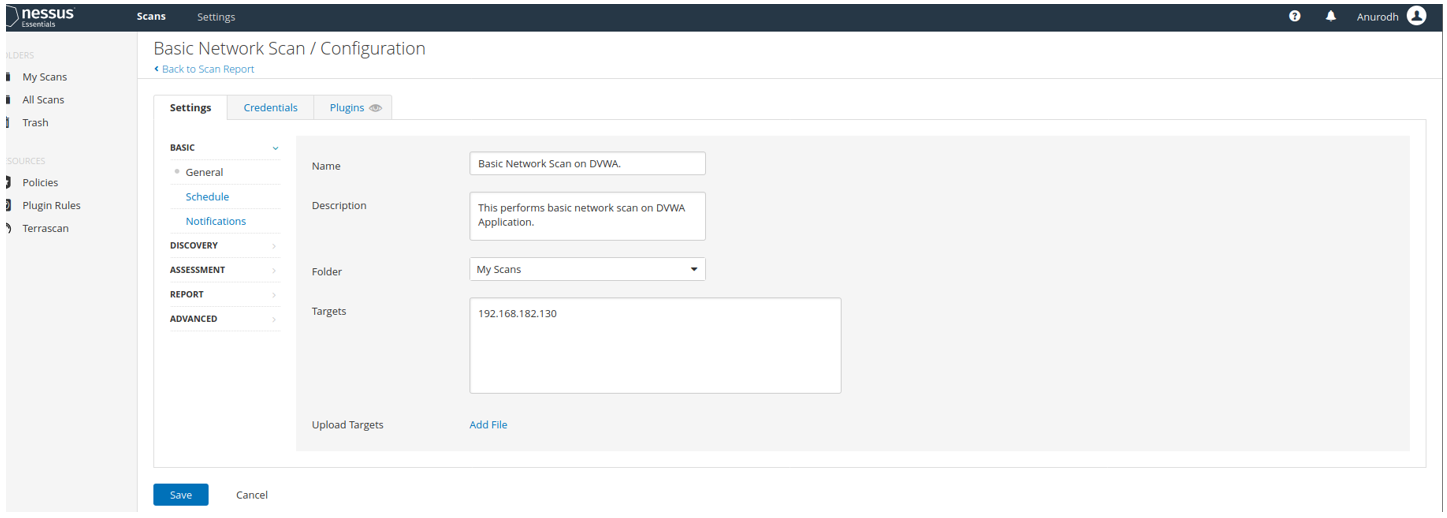This screenshot has width=1447, height=518.
Task: Click the page title Basic Network Scan / Configuration
Action: click(289, 48)
